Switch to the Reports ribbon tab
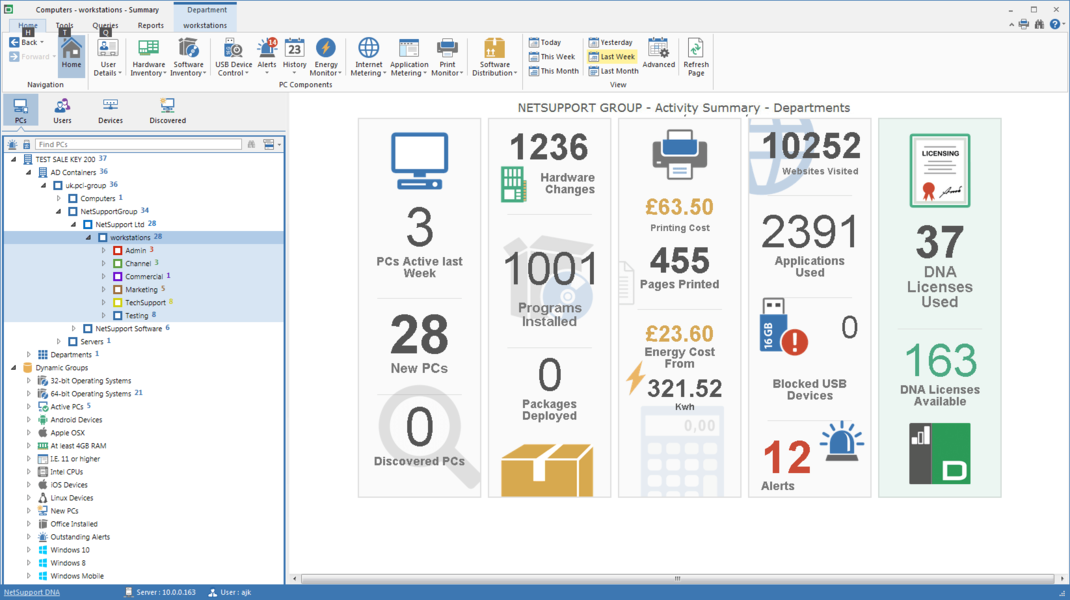 coord(150,25)
